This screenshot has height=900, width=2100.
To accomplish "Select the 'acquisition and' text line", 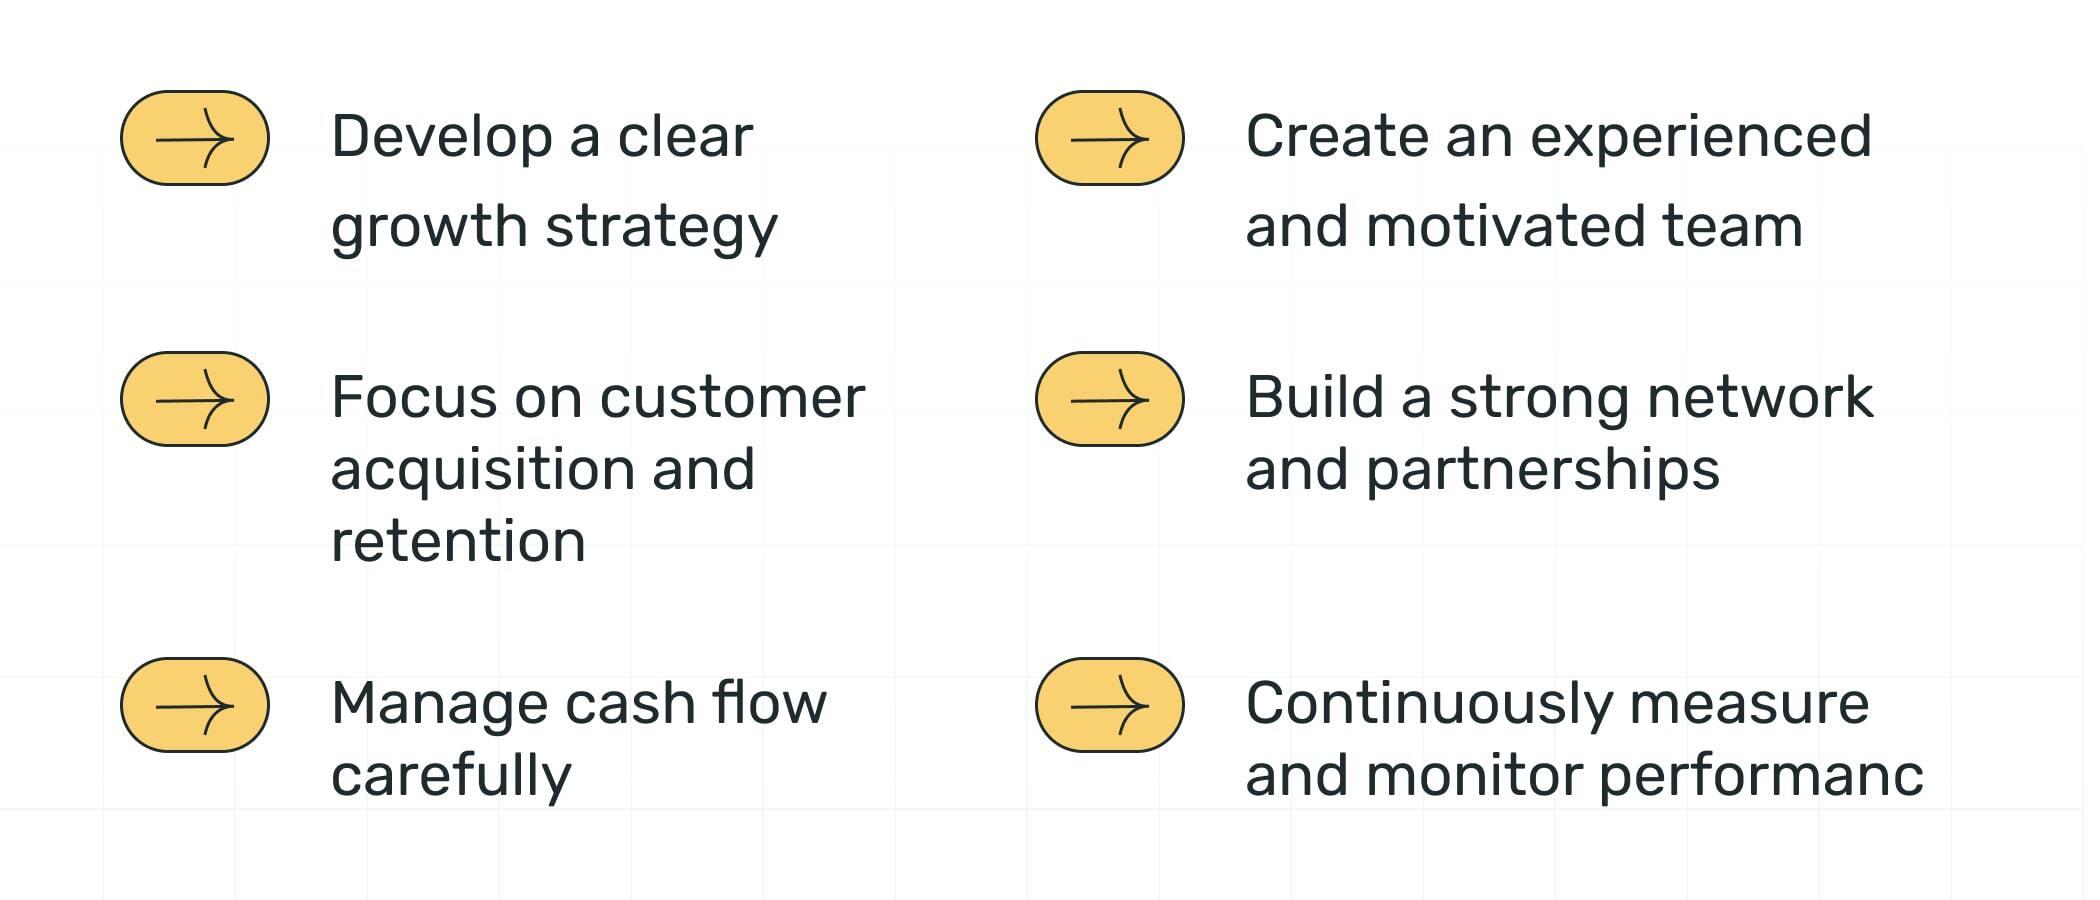I will coord(542,470).
